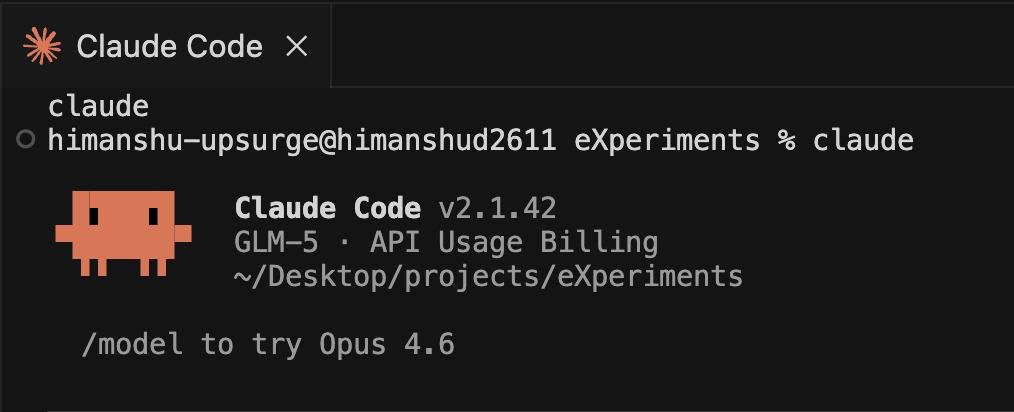1014x412 pixels.
Task: Click the v2.1.42 version number
Action: (x=497, y=208)
